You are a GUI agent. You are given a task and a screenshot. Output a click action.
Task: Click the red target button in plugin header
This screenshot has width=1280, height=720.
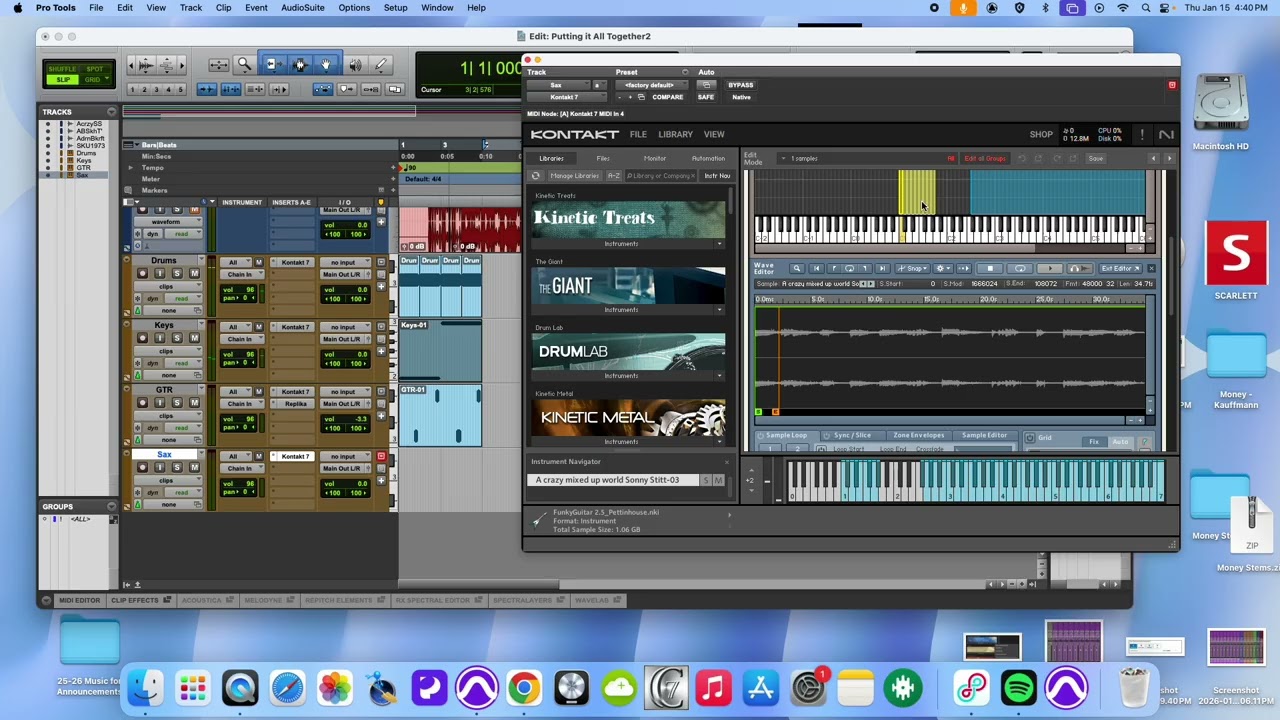click(1172, 85)
